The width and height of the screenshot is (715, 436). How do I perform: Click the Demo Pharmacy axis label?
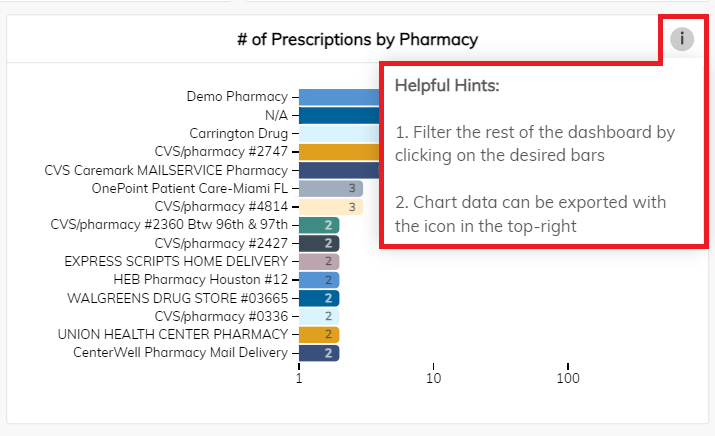[x=237, y=97]
